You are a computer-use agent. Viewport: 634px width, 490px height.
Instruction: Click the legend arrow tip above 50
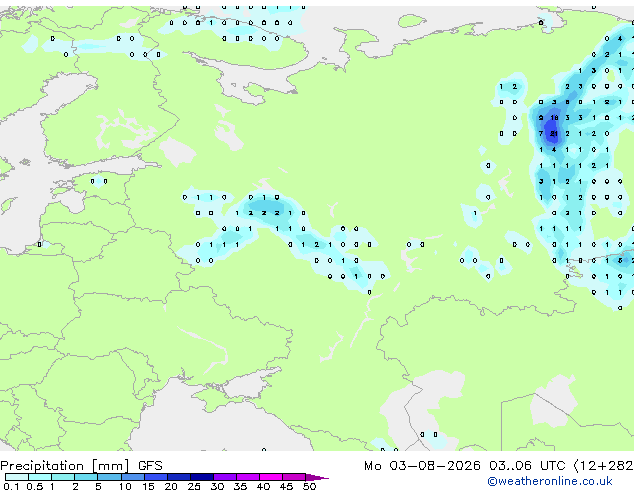coord(317,477)
